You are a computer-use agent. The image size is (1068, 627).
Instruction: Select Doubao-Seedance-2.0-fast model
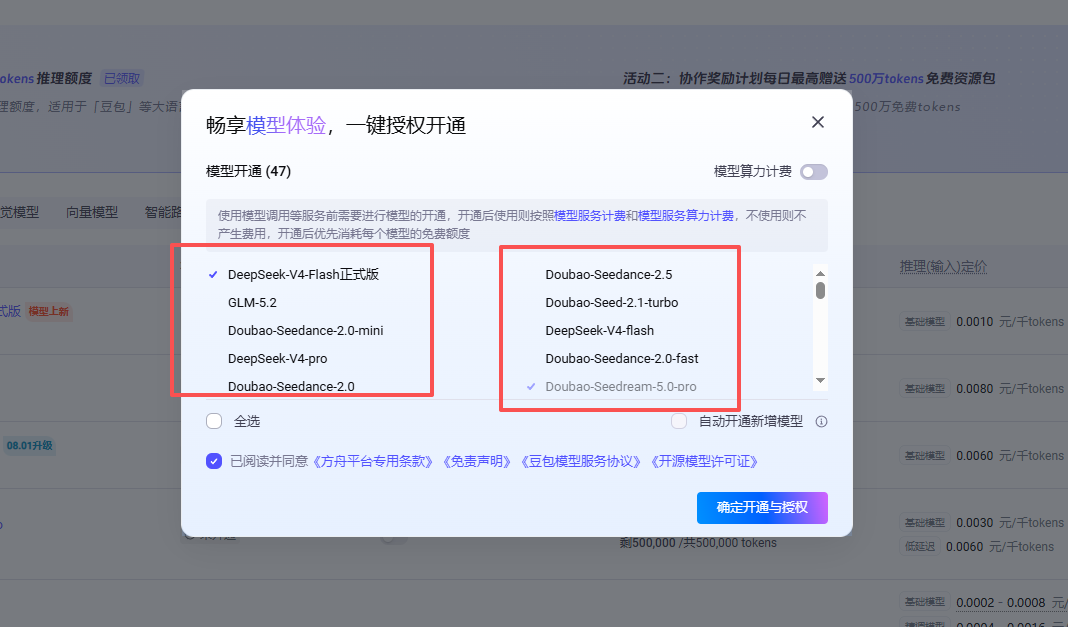[x=622, y=358]
